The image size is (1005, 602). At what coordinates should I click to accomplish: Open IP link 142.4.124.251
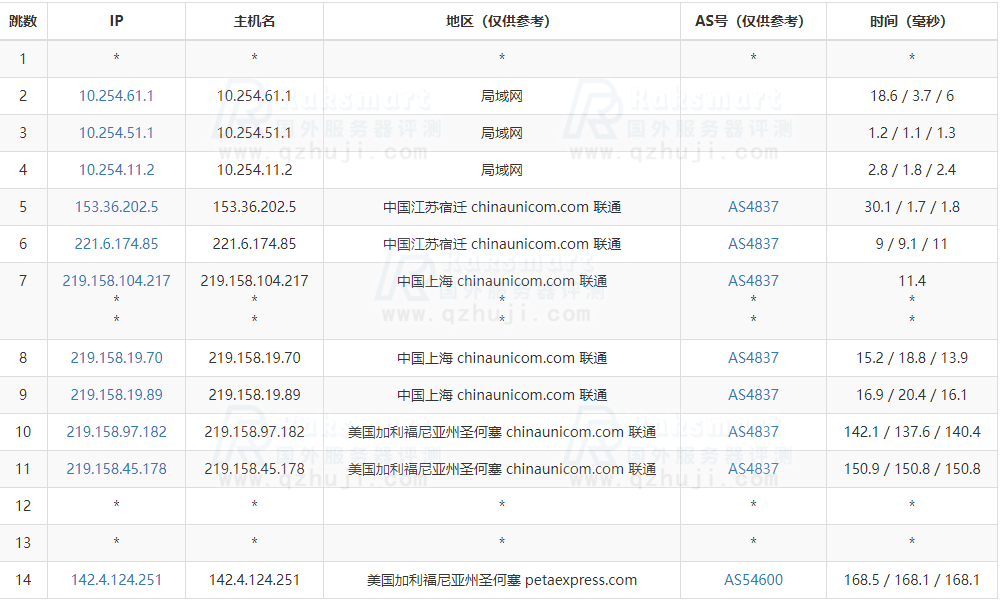coord(116,580)
